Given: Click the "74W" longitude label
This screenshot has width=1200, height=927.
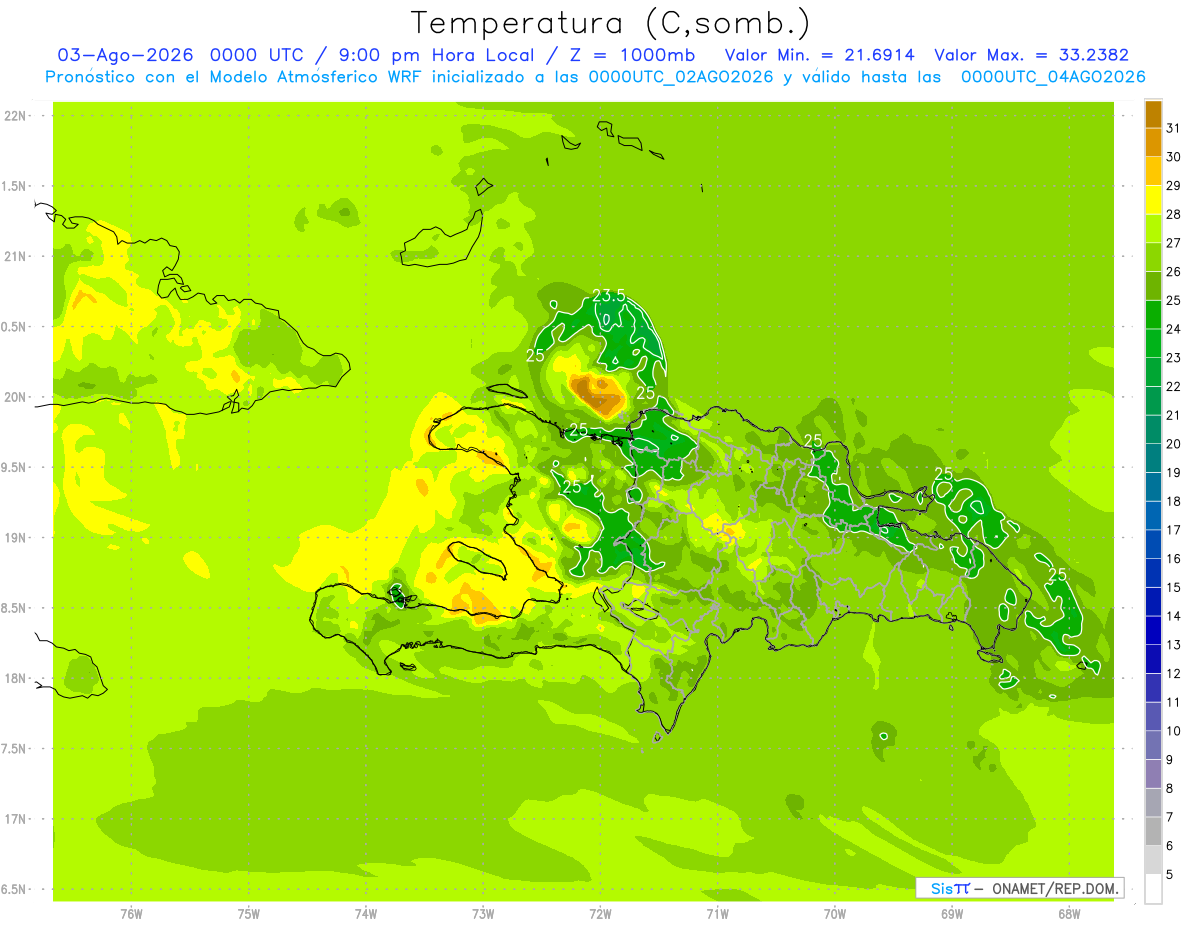Looking at the screenshot, I should (366, 914).
